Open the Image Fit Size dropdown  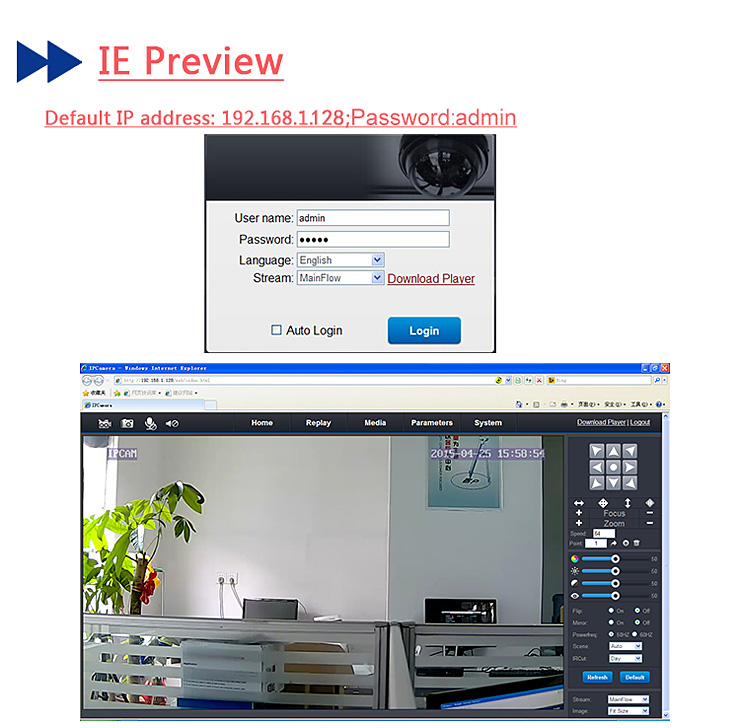coord(628,711)
